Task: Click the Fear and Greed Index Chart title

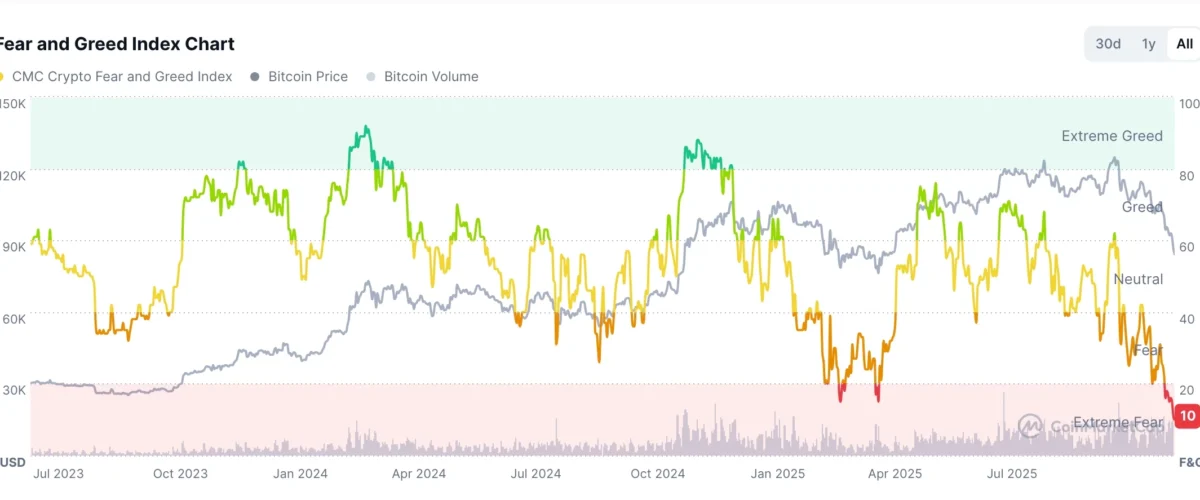Action: point(117,44)
